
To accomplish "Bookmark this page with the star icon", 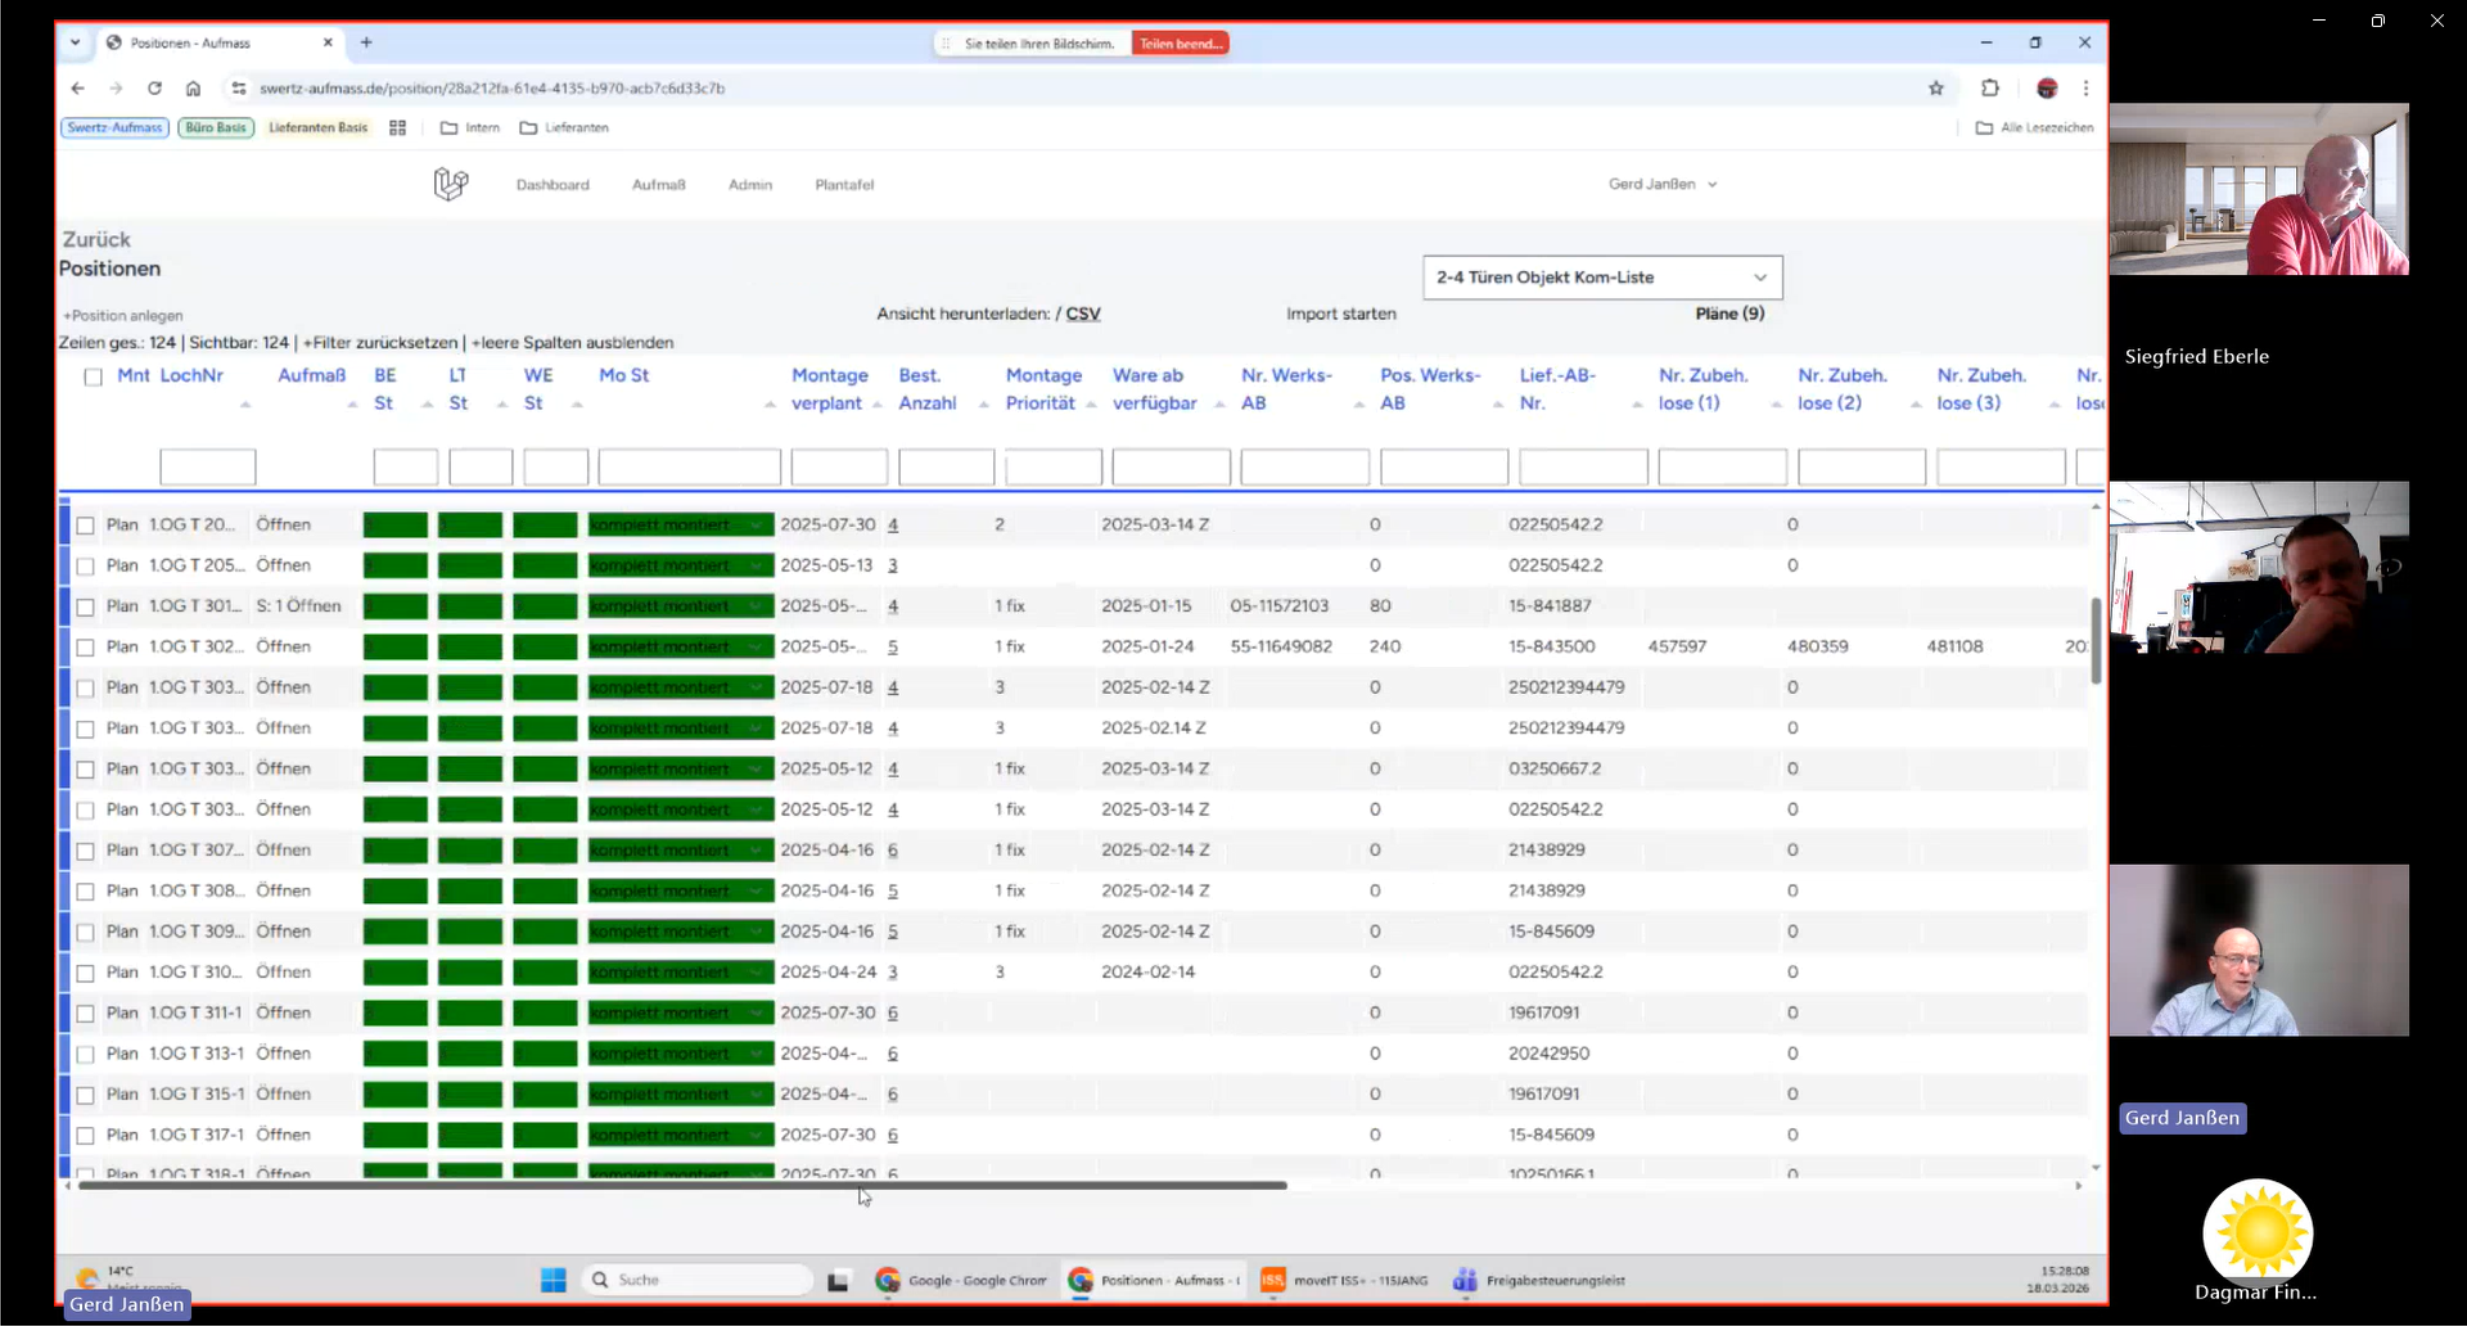I will [1936, 88].
